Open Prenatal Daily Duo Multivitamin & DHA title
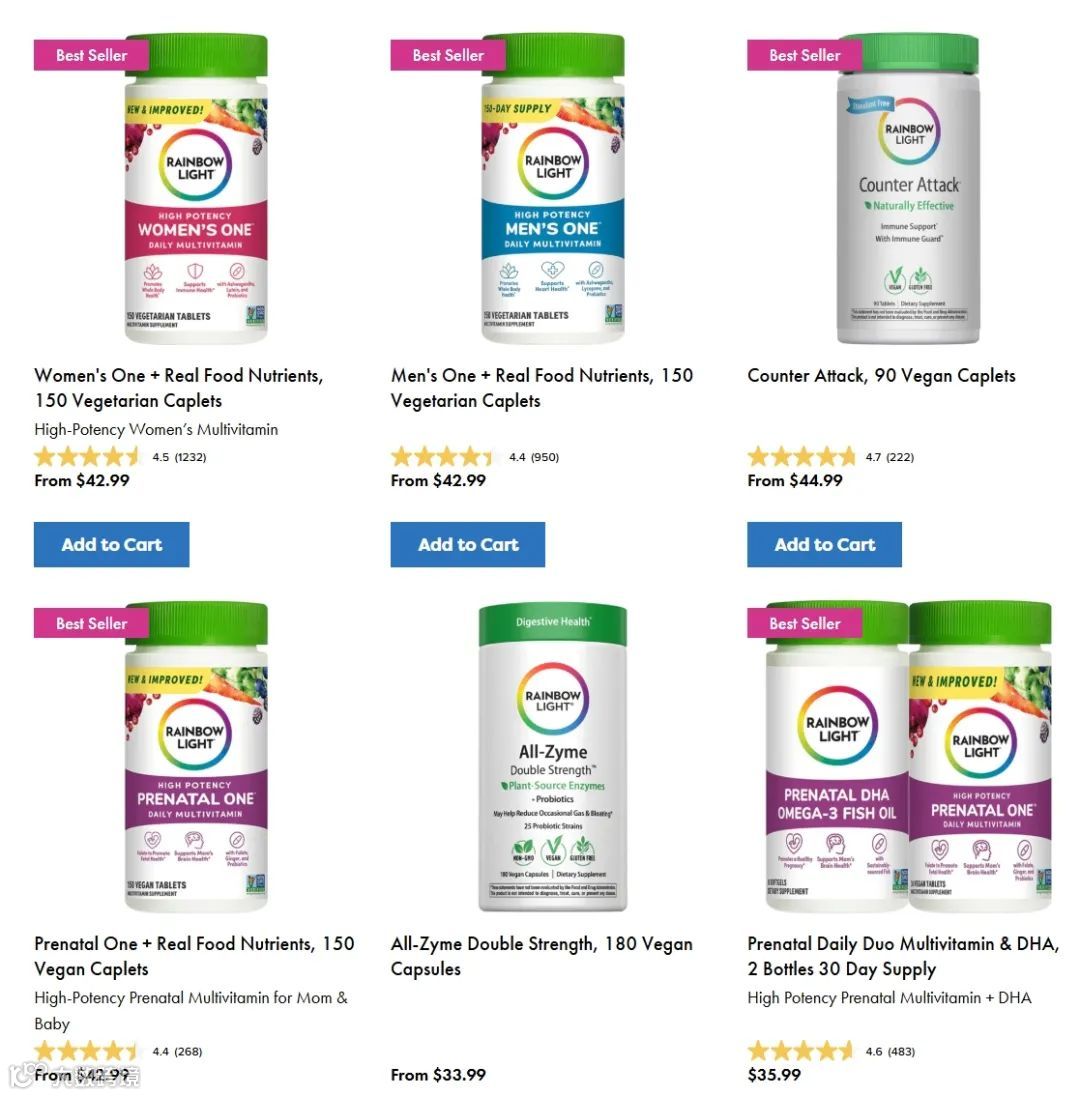This screenshot has height=1096, width=1080. point(903,956)
